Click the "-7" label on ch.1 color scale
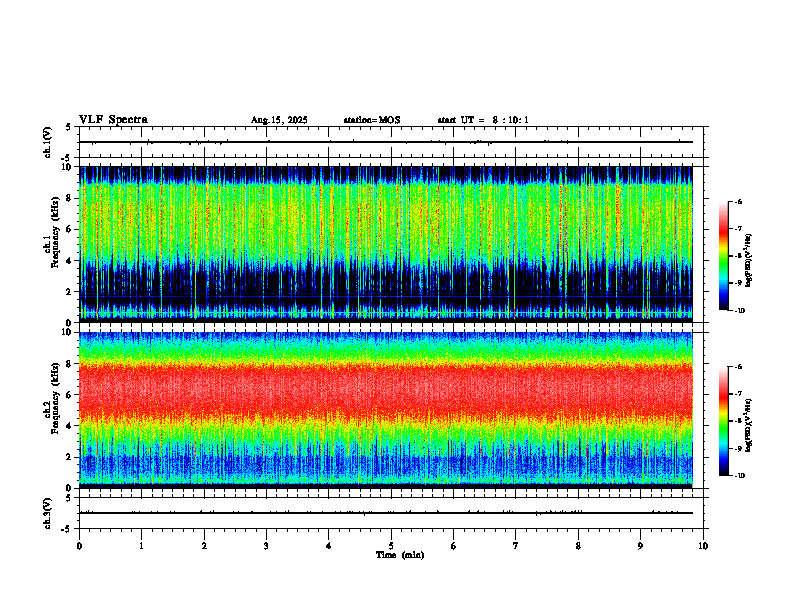Image resolution: width=792 pixels, height=612 pixels. (738, 229)
